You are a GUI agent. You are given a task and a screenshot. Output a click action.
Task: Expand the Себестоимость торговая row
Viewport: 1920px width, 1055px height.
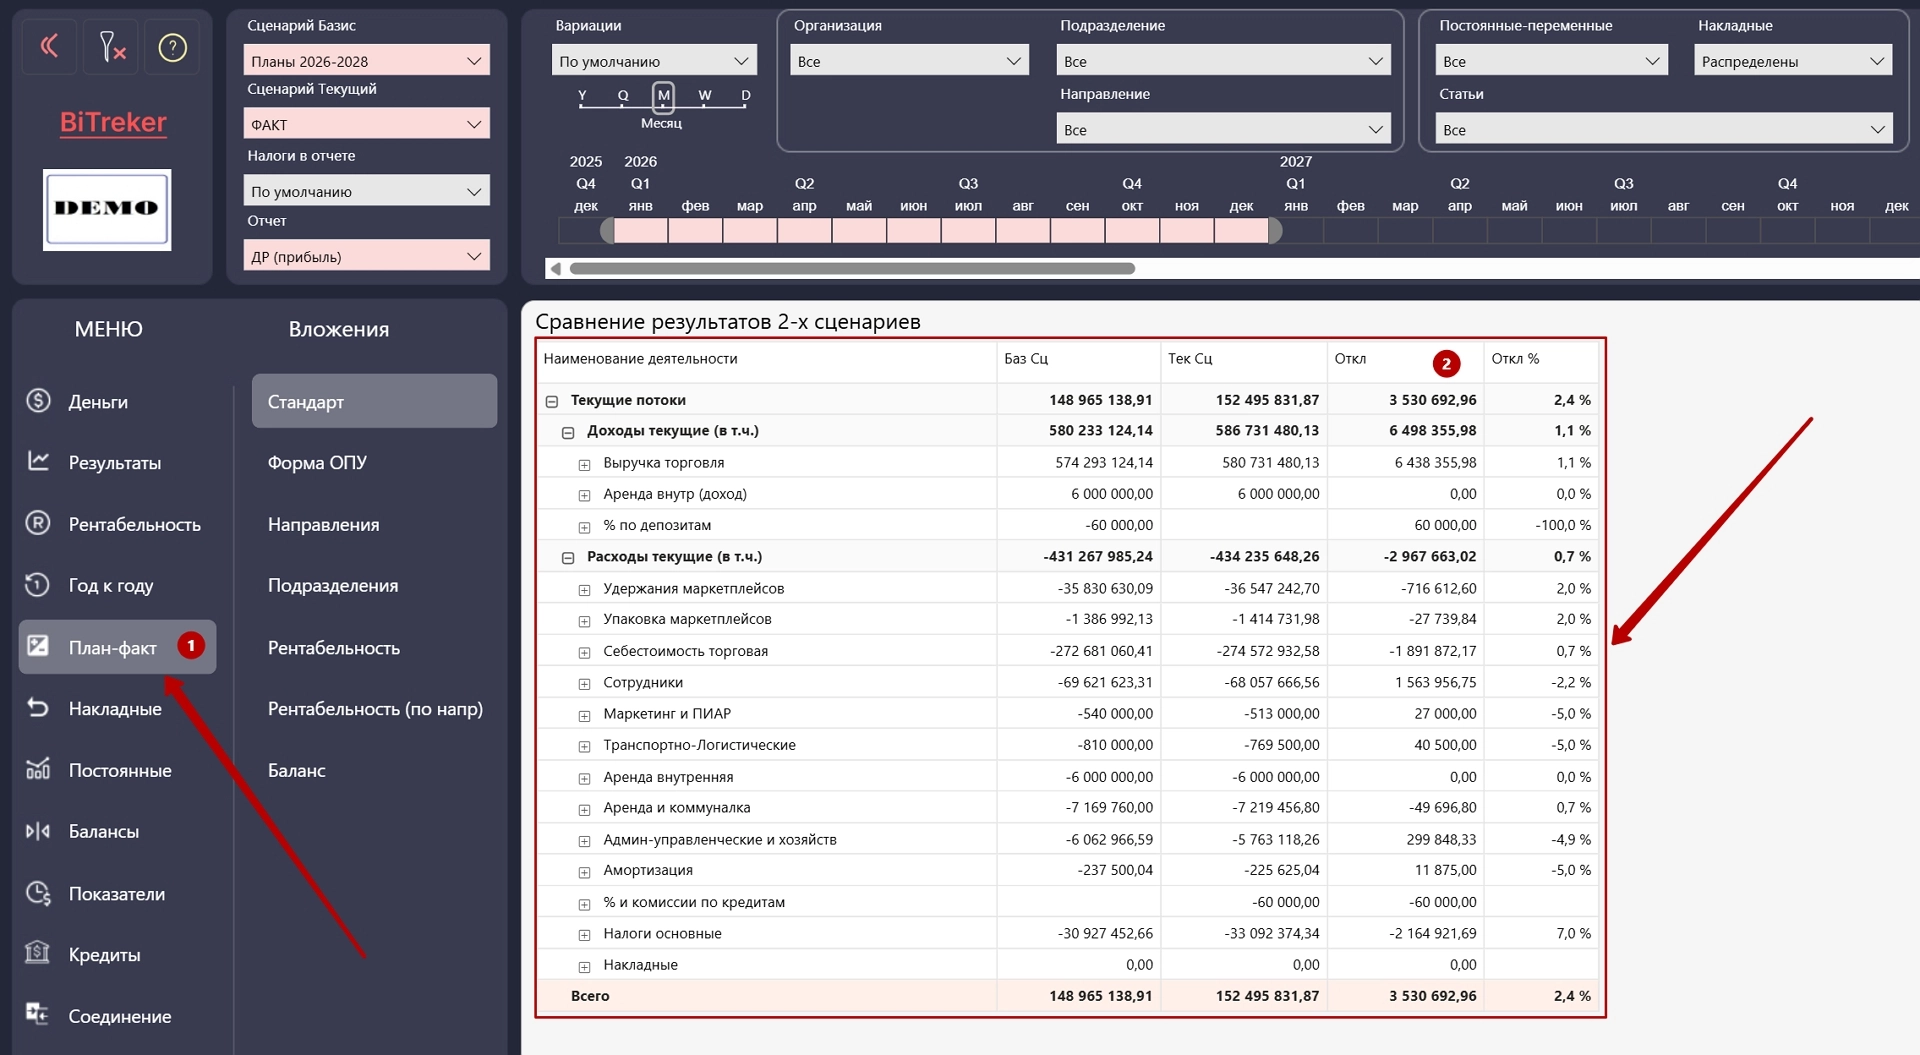(584, 653)
